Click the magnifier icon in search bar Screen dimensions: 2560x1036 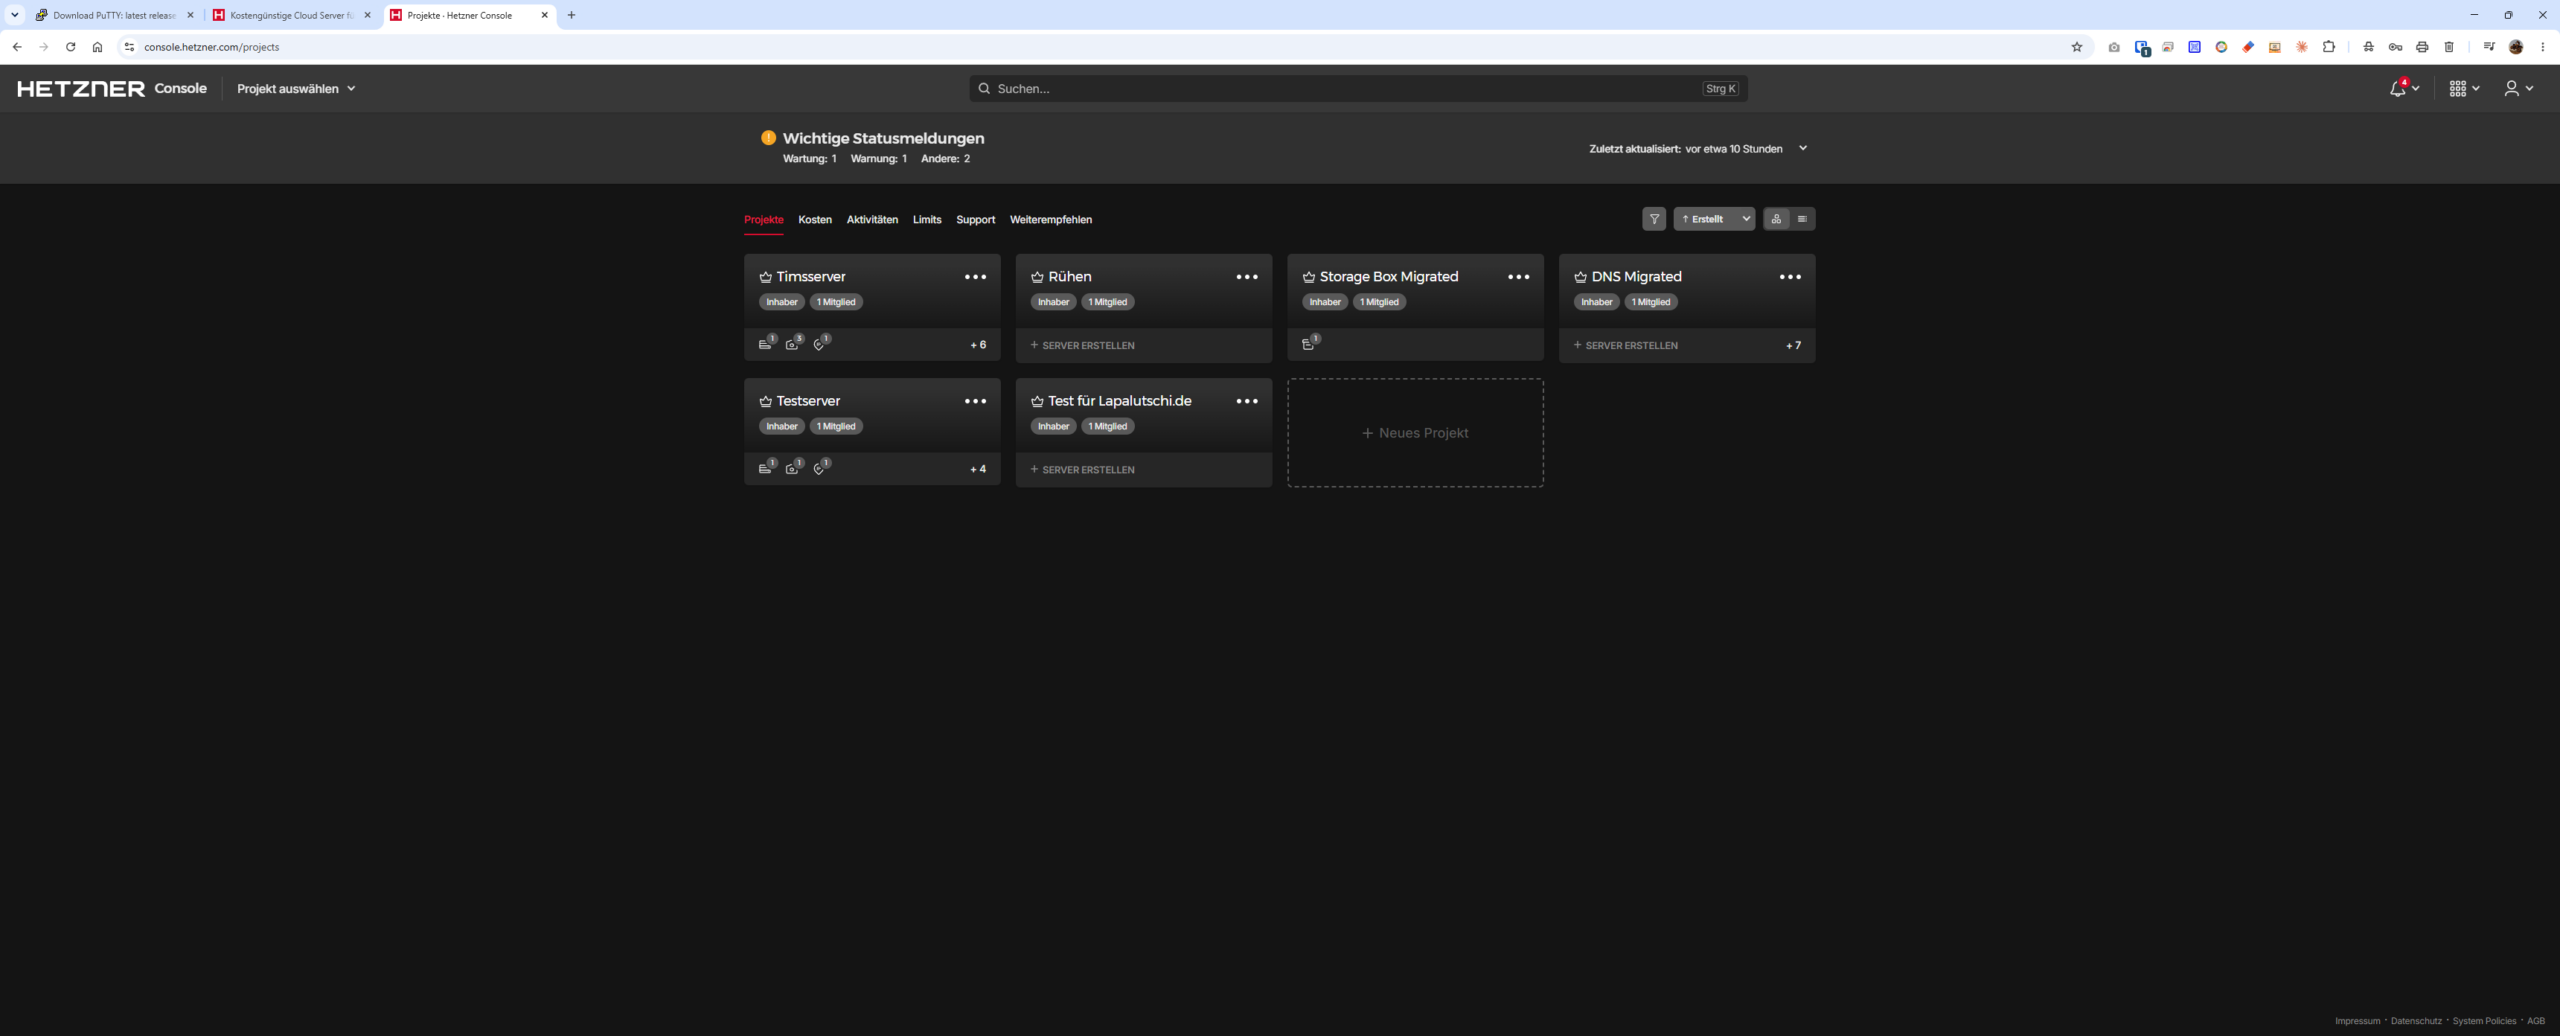coord(984,88)
